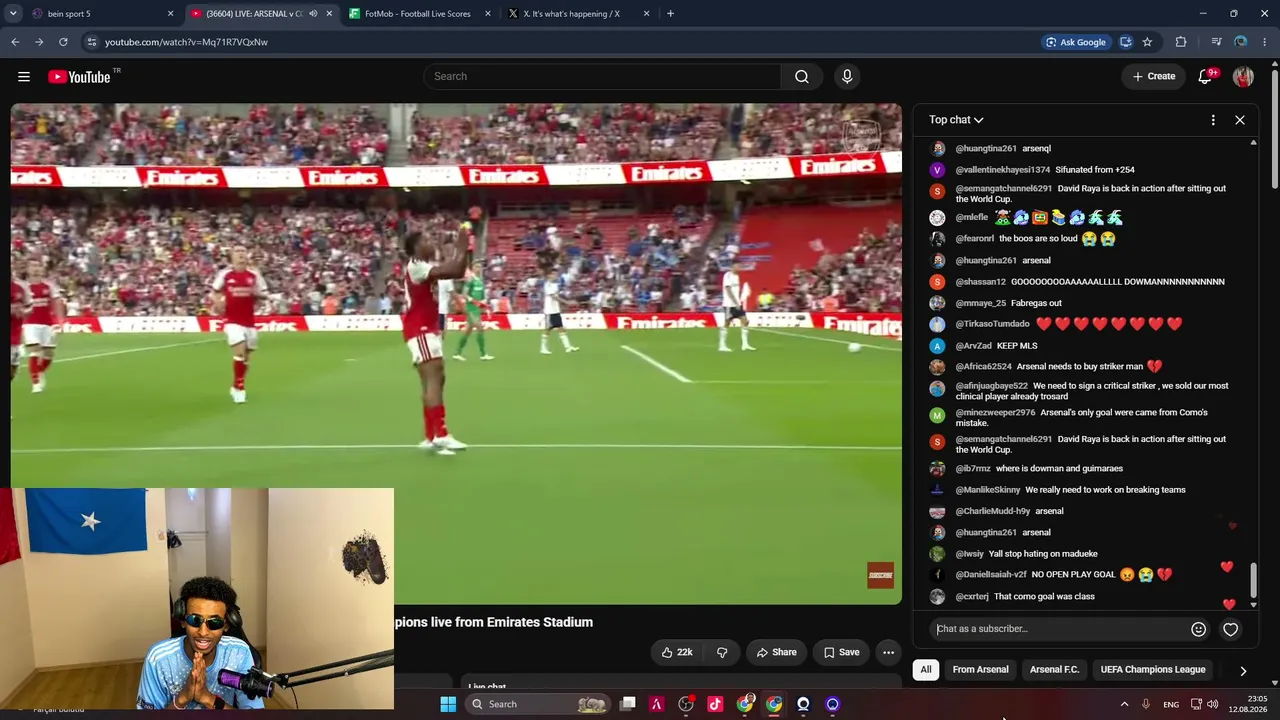Open the Windows Start menu
The image size is (1280, 720).
448,704
